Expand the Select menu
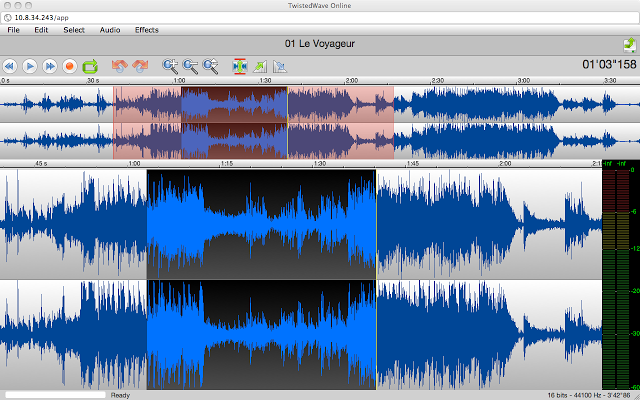640x400 pixels. (74, 30)
